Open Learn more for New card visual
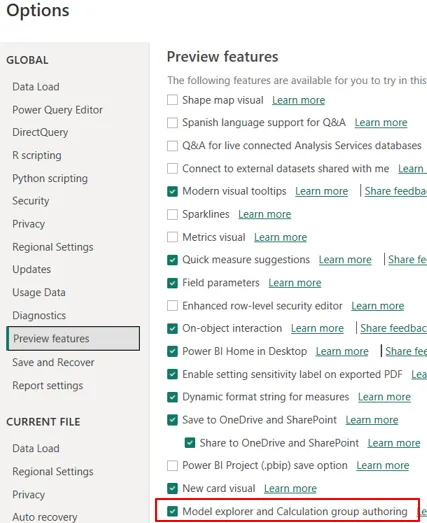Screen dimensions: 427x523 click(x=290, y=488)
